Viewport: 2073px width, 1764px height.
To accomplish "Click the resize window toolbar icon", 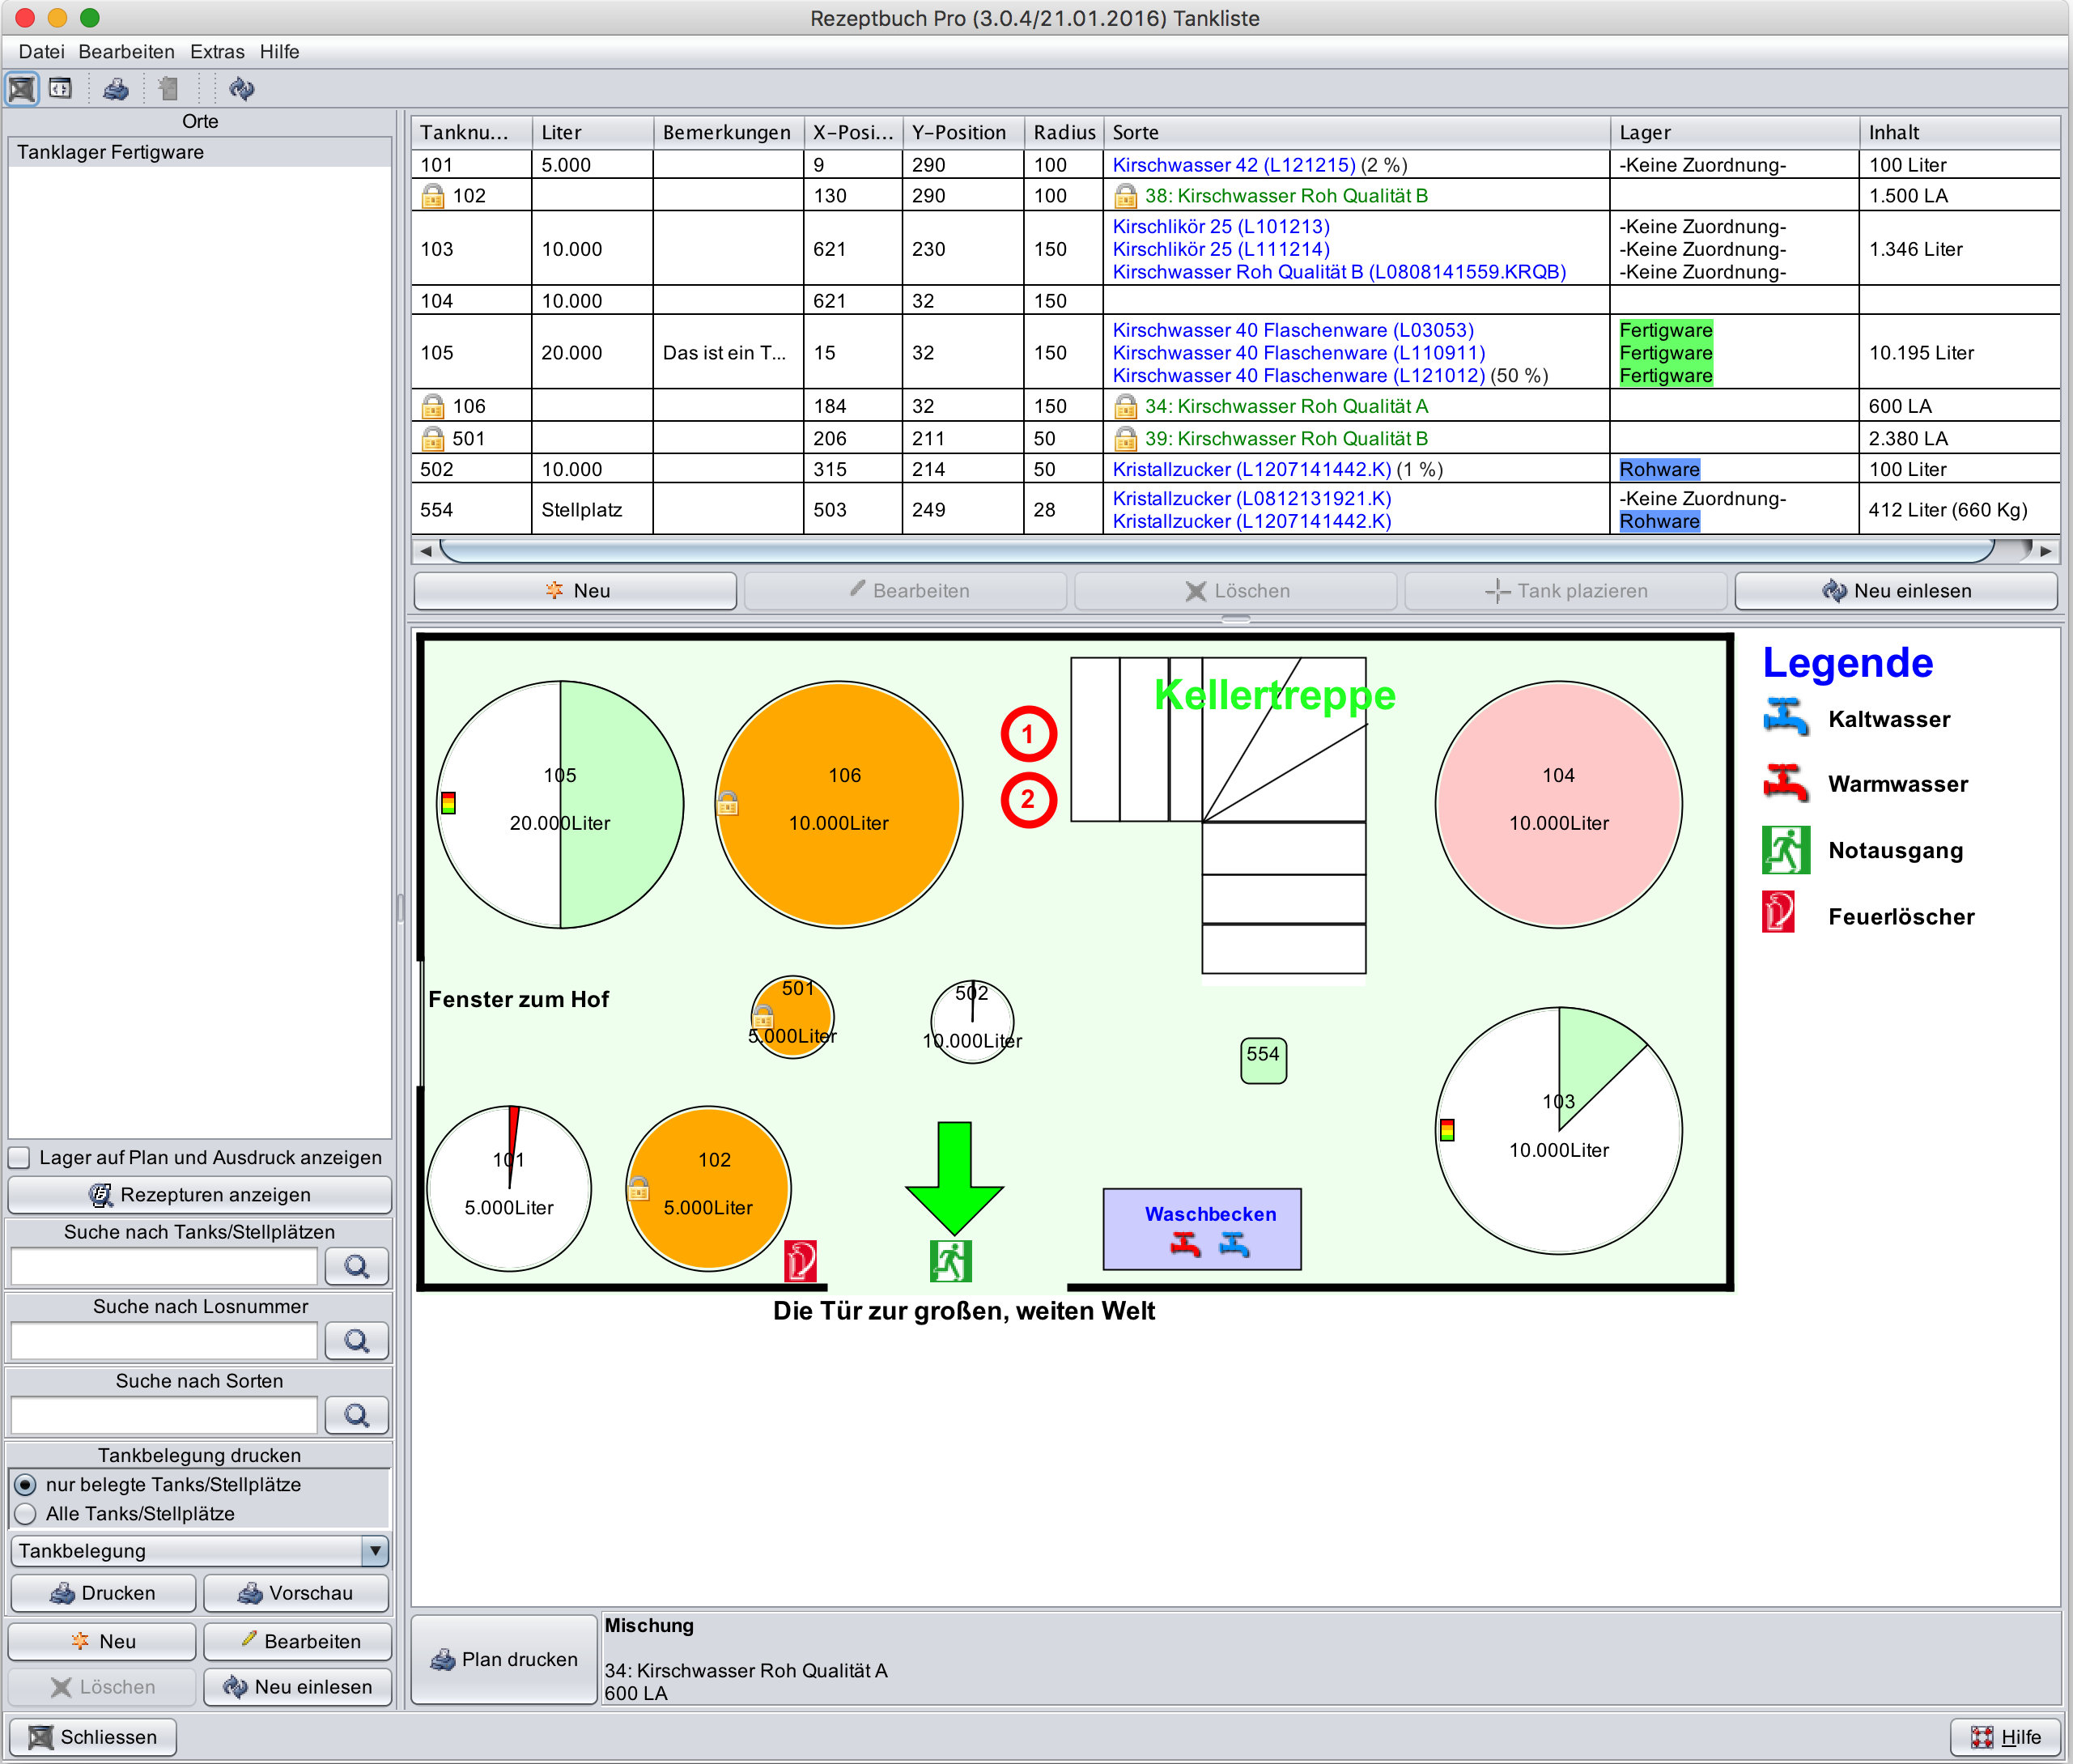I will tap(61, 89).
